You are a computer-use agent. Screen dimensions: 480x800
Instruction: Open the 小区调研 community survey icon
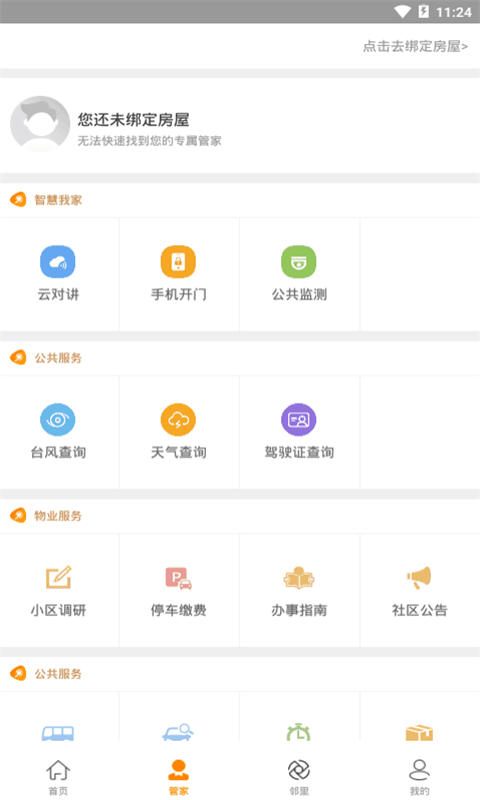[58, 578]
